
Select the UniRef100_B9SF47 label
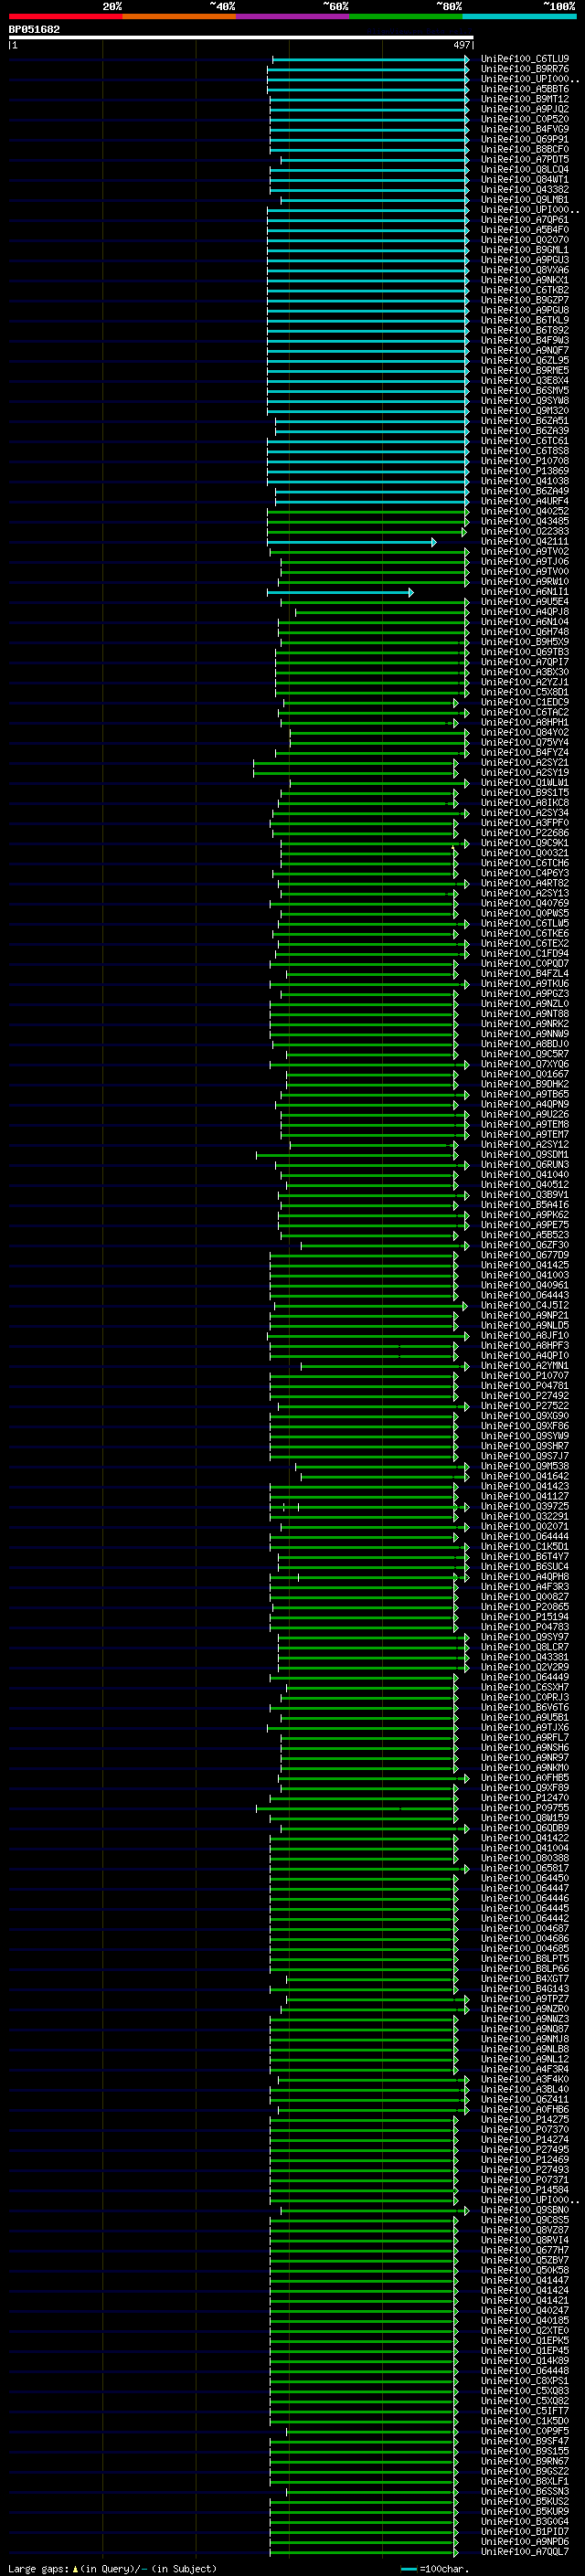(524, 2441)
